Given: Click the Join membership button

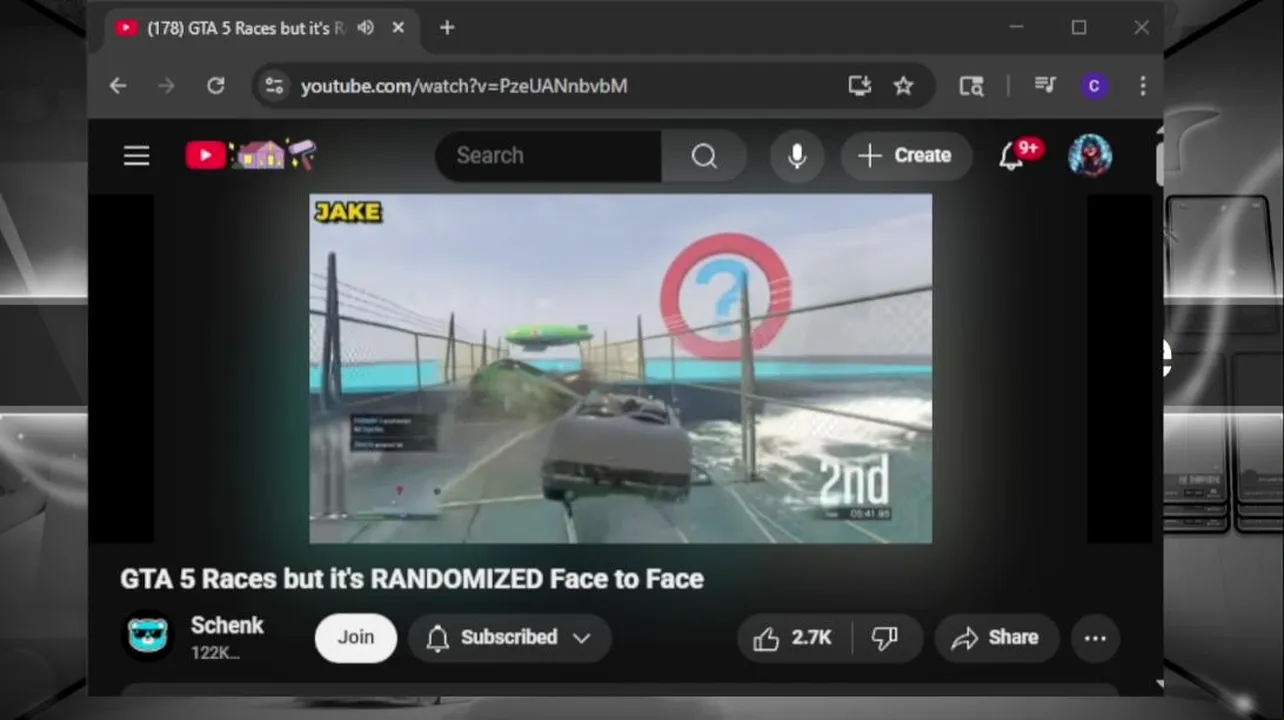Looking at the screenshot, I should pos(356,638).
